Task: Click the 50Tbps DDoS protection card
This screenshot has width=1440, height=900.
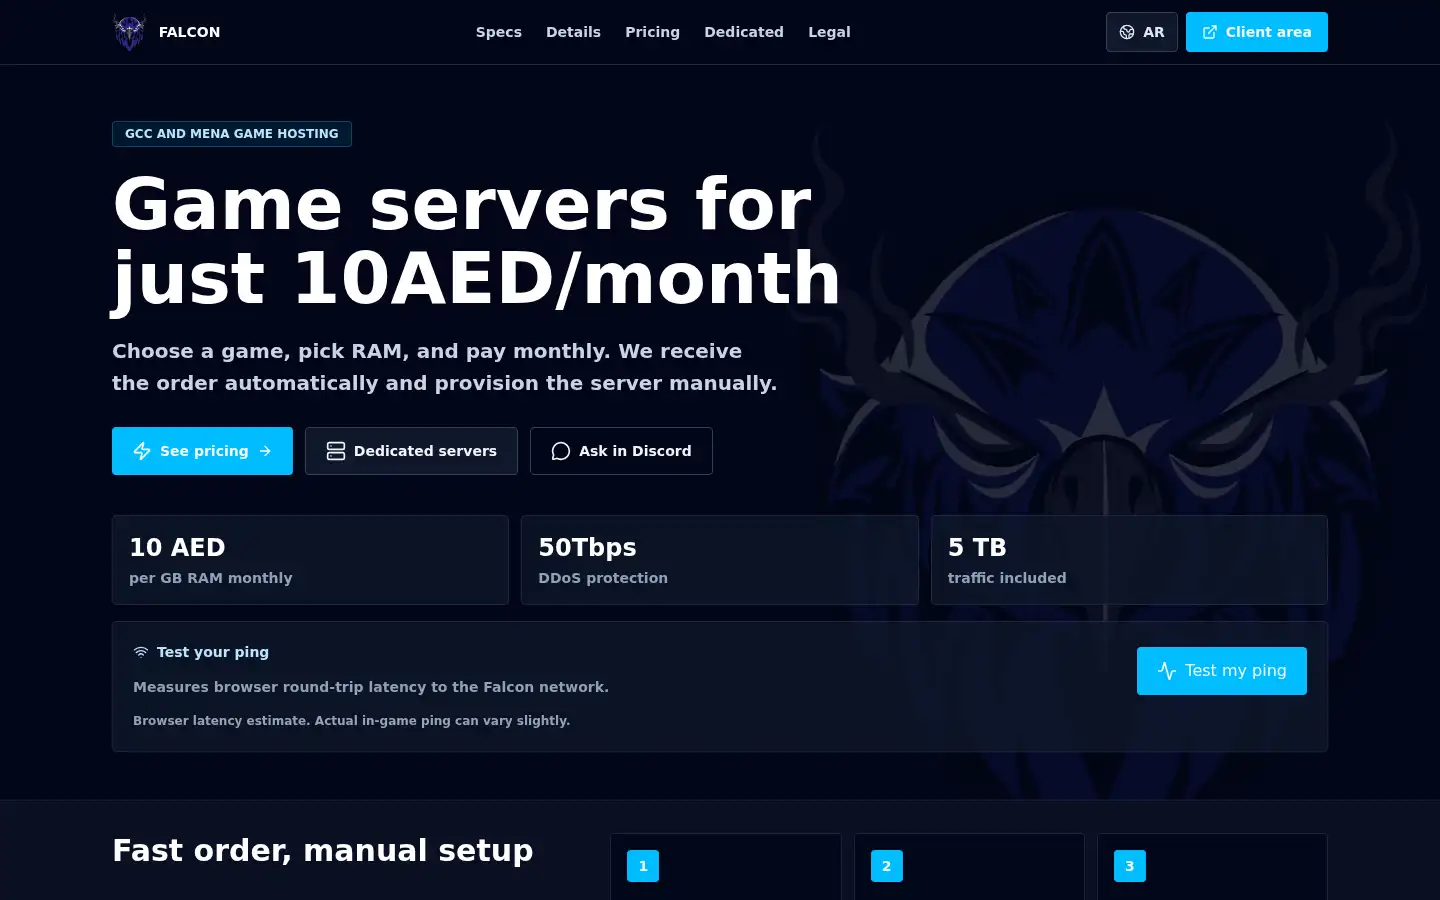Action: click(720, 560)
